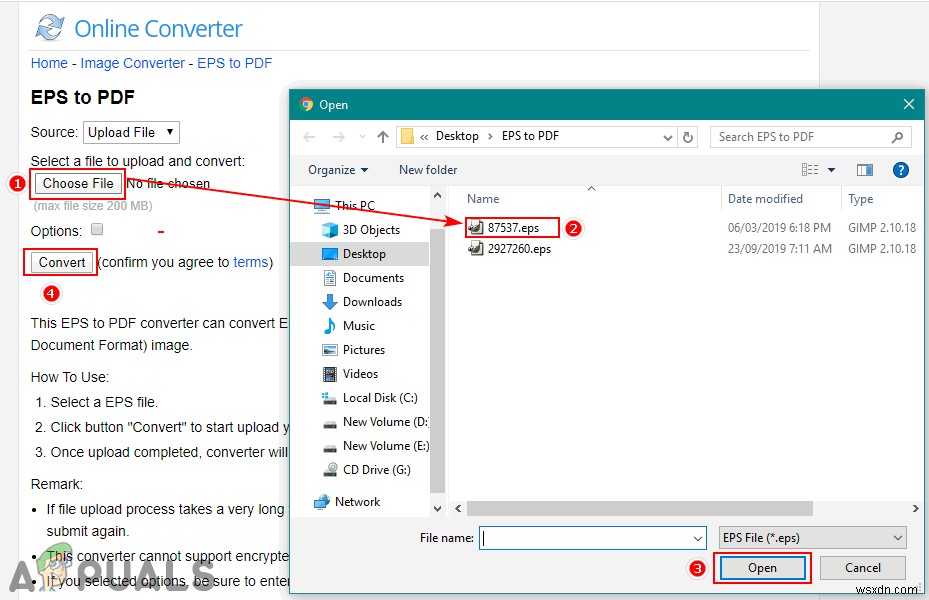Select the 87537.eps file
Image resolution: width=929 pixels, height=600 pixels.
click(511, 227)
